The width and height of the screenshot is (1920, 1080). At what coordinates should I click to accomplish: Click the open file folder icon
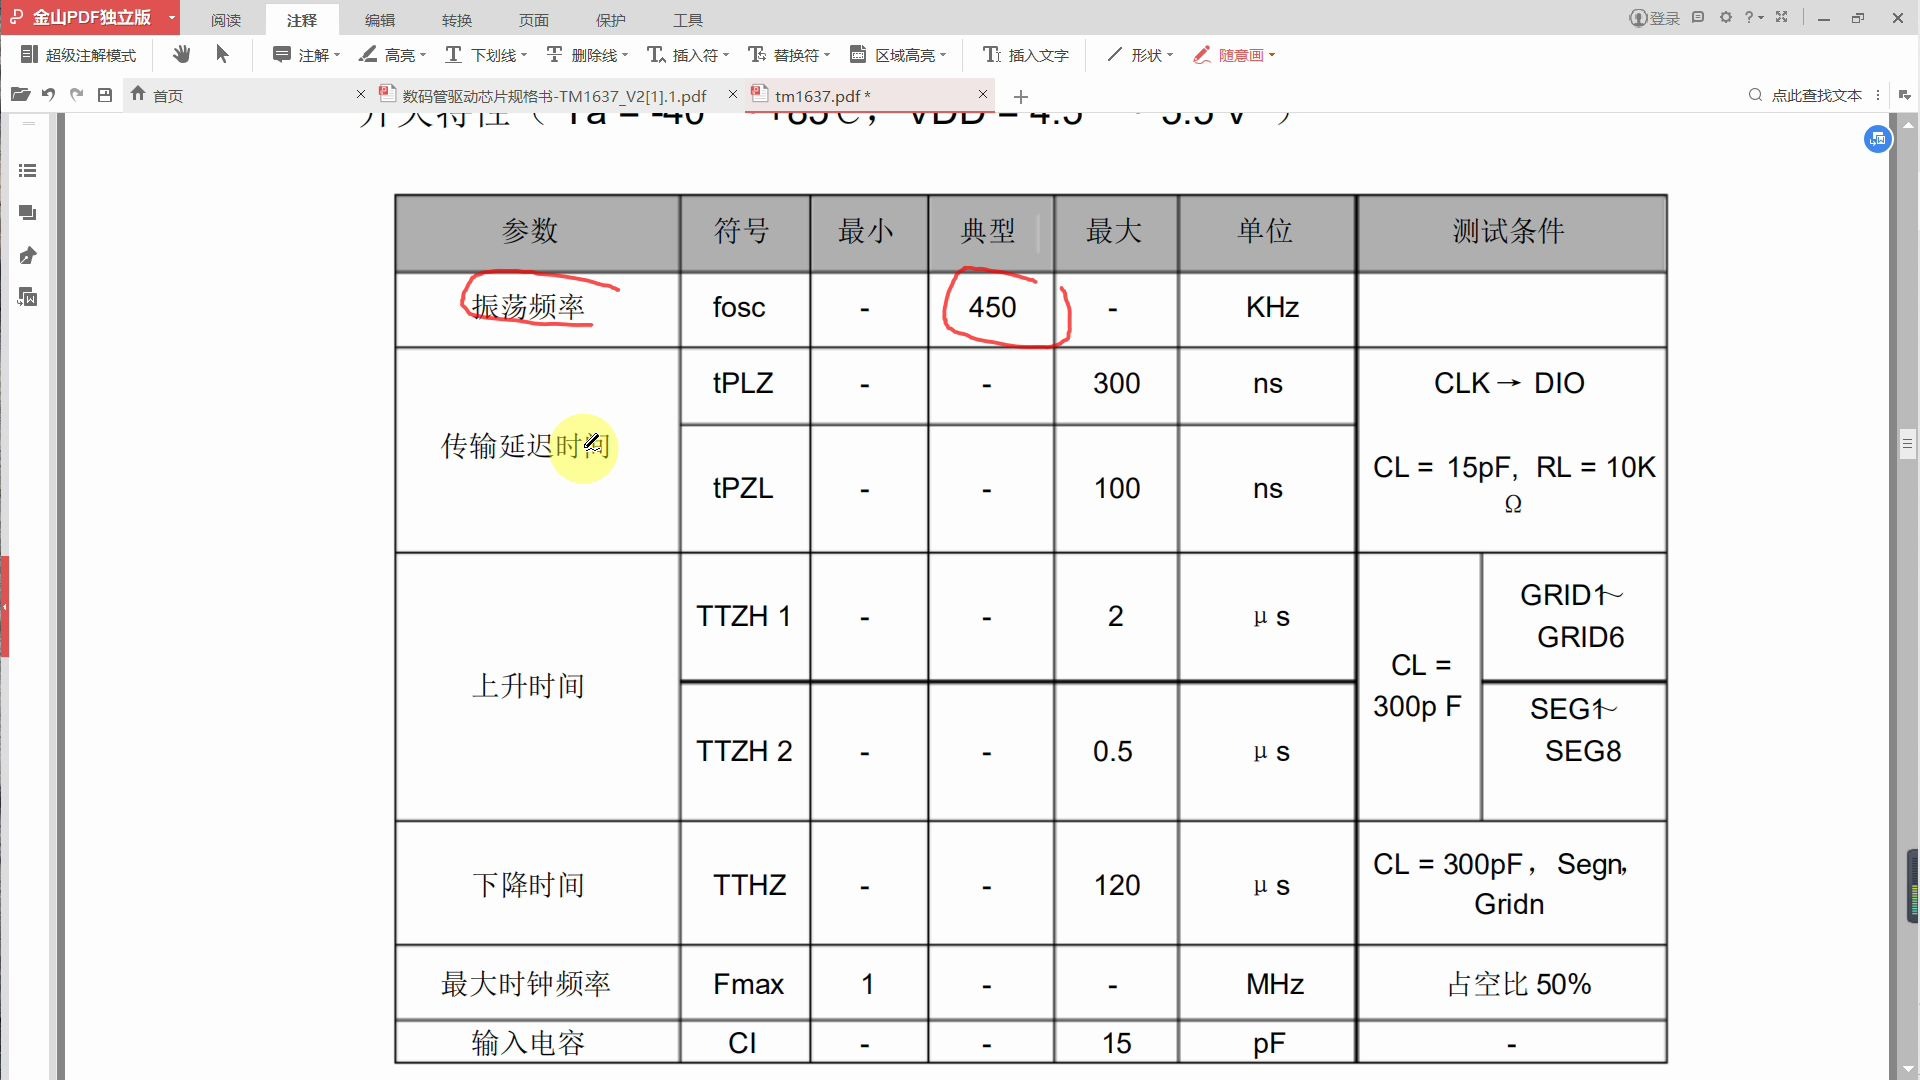click(20, 95)
